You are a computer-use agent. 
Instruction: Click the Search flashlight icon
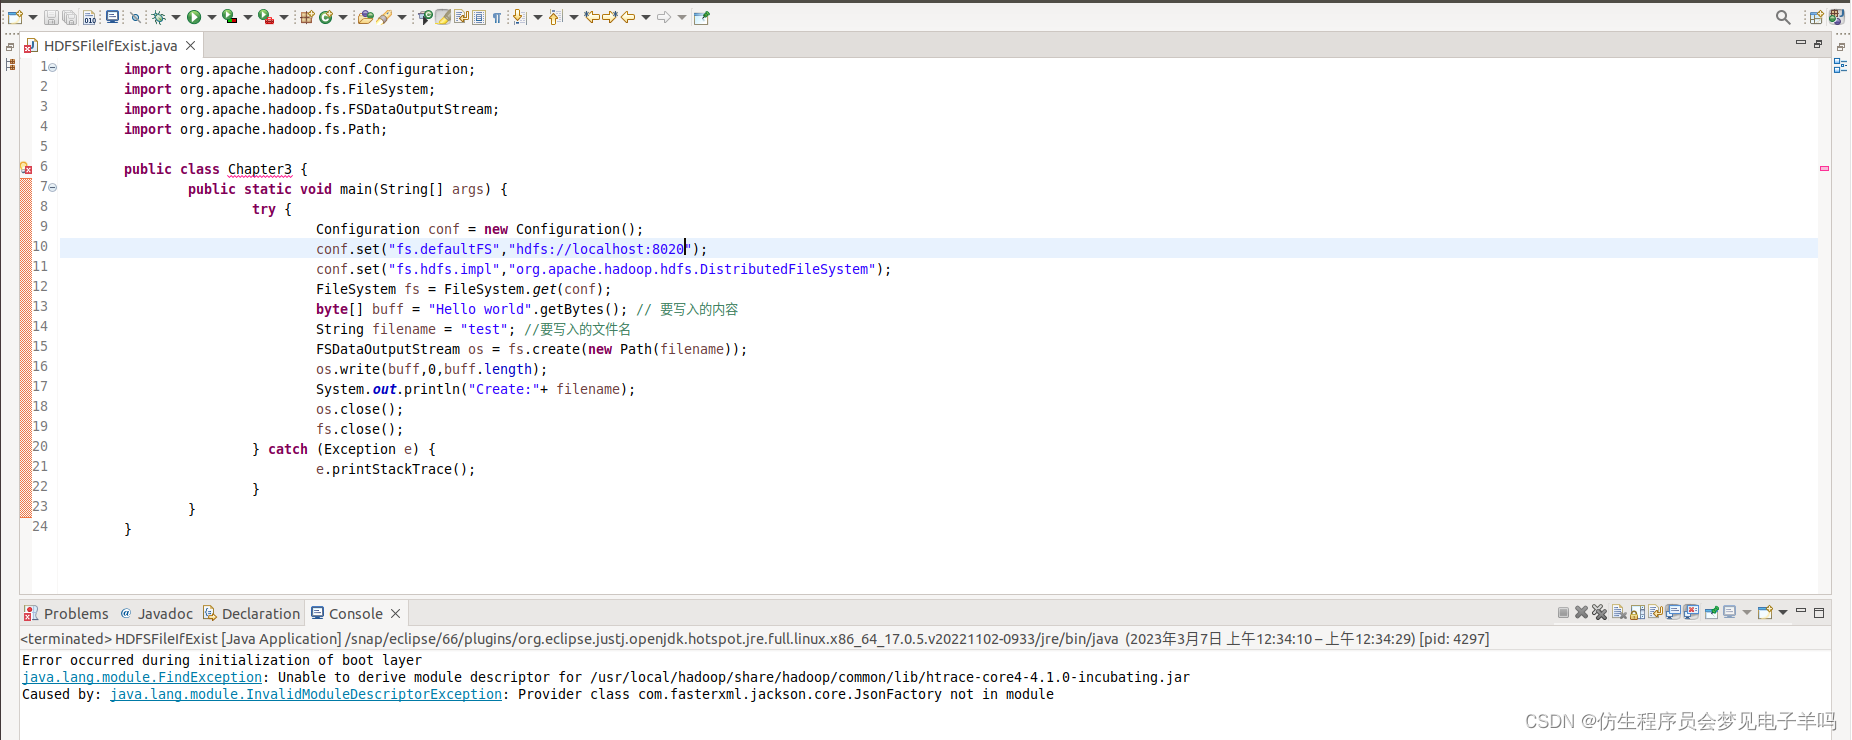point(384,17)
